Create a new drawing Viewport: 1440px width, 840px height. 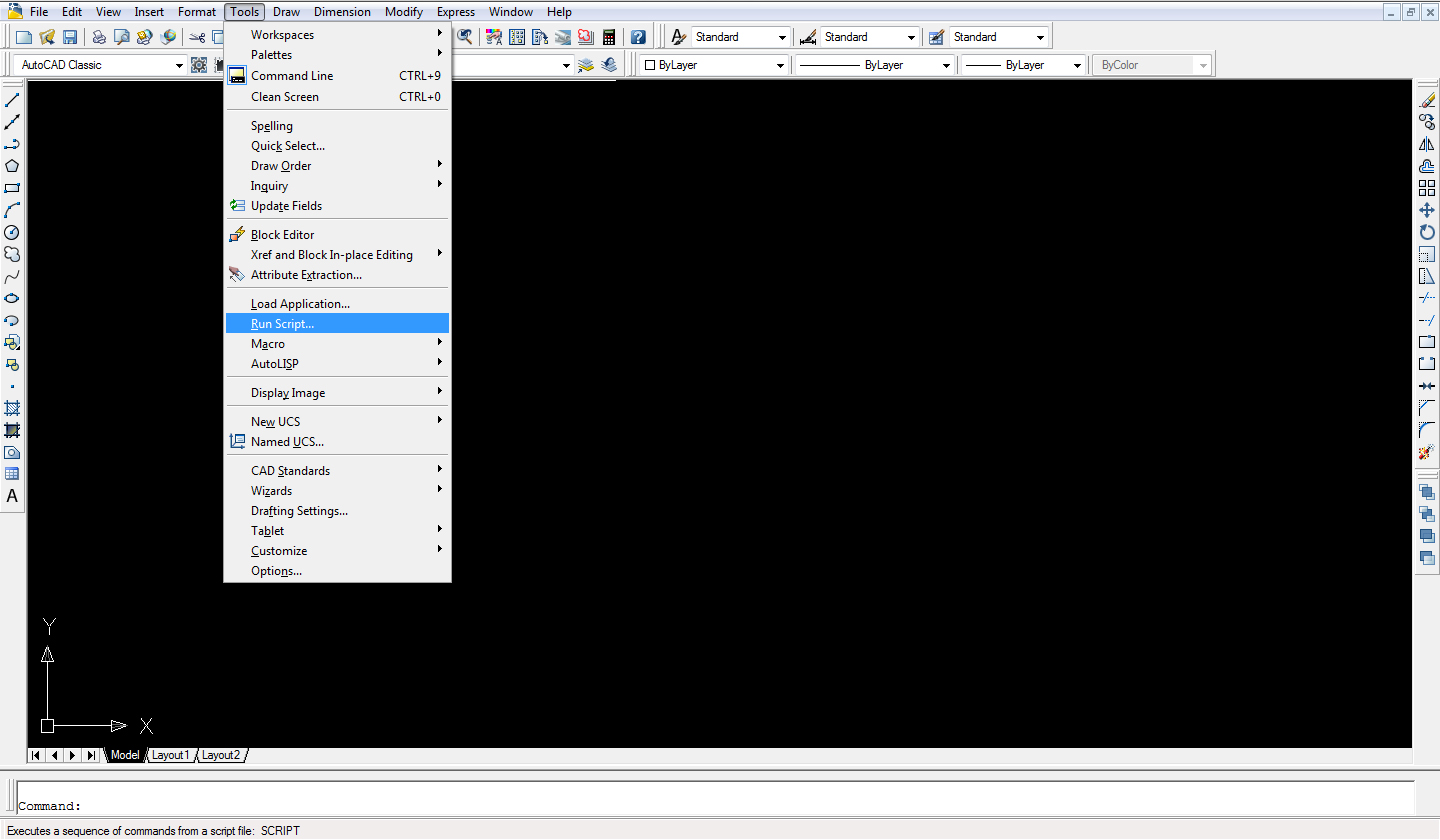pyautogui.click(x=22, y=36)
